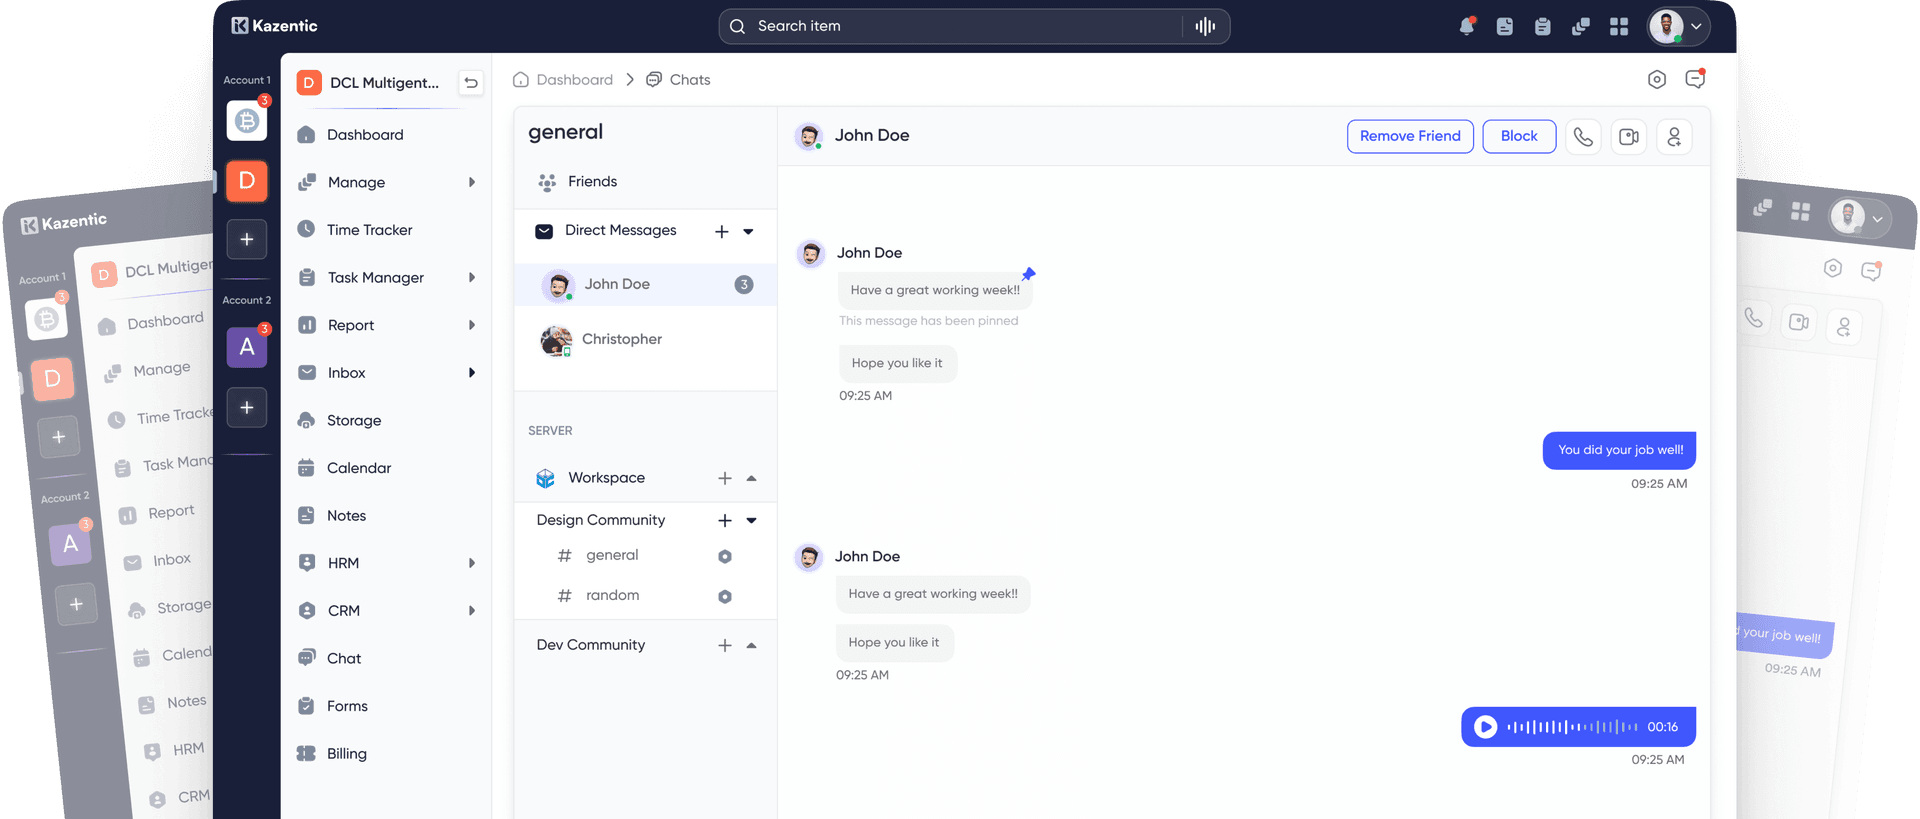Click the pin icon on the pinned message
The width and height of the screenshot is (1920, 819).
[x=1028, y=274]
